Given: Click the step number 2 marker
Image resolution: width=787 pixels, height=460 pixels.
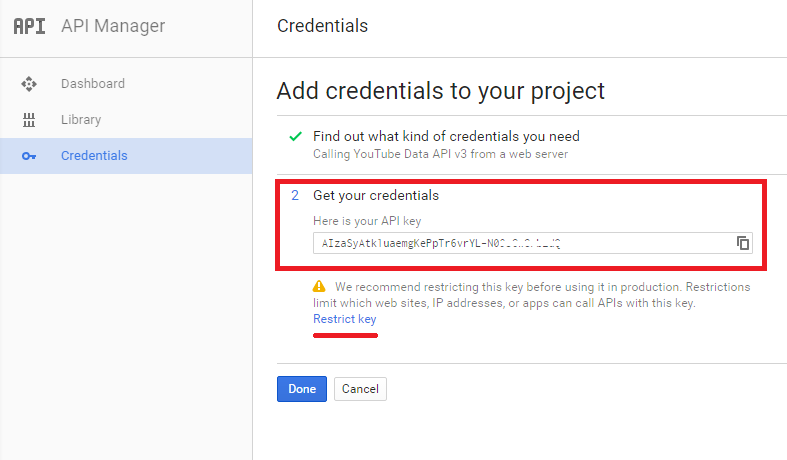Looking at the screenshot, I should [295, 196].
